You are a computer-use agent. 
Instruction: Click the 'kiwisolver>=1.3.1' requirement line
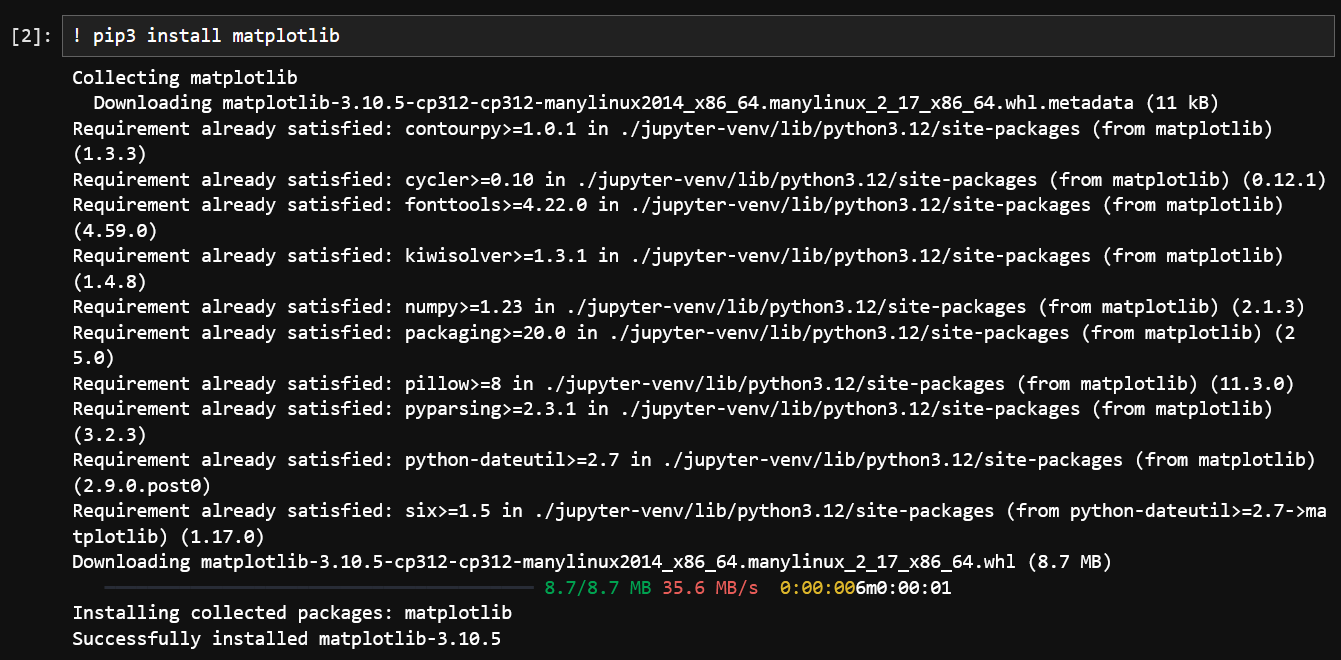click(677, 255)
